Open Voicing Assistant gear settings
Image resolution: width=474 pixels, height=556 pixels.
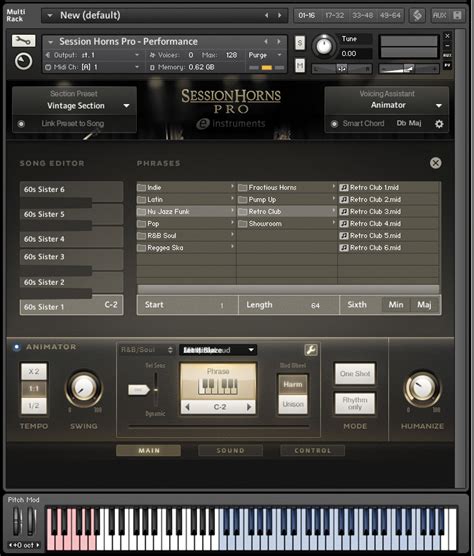click(x=439, y=124)
